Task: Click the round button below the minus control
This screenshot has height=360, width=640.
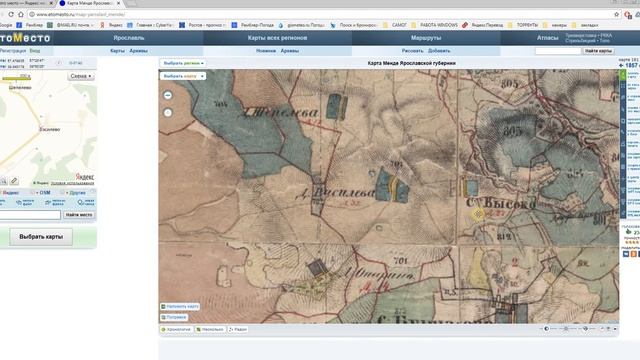Action: [x=168, y=113]
